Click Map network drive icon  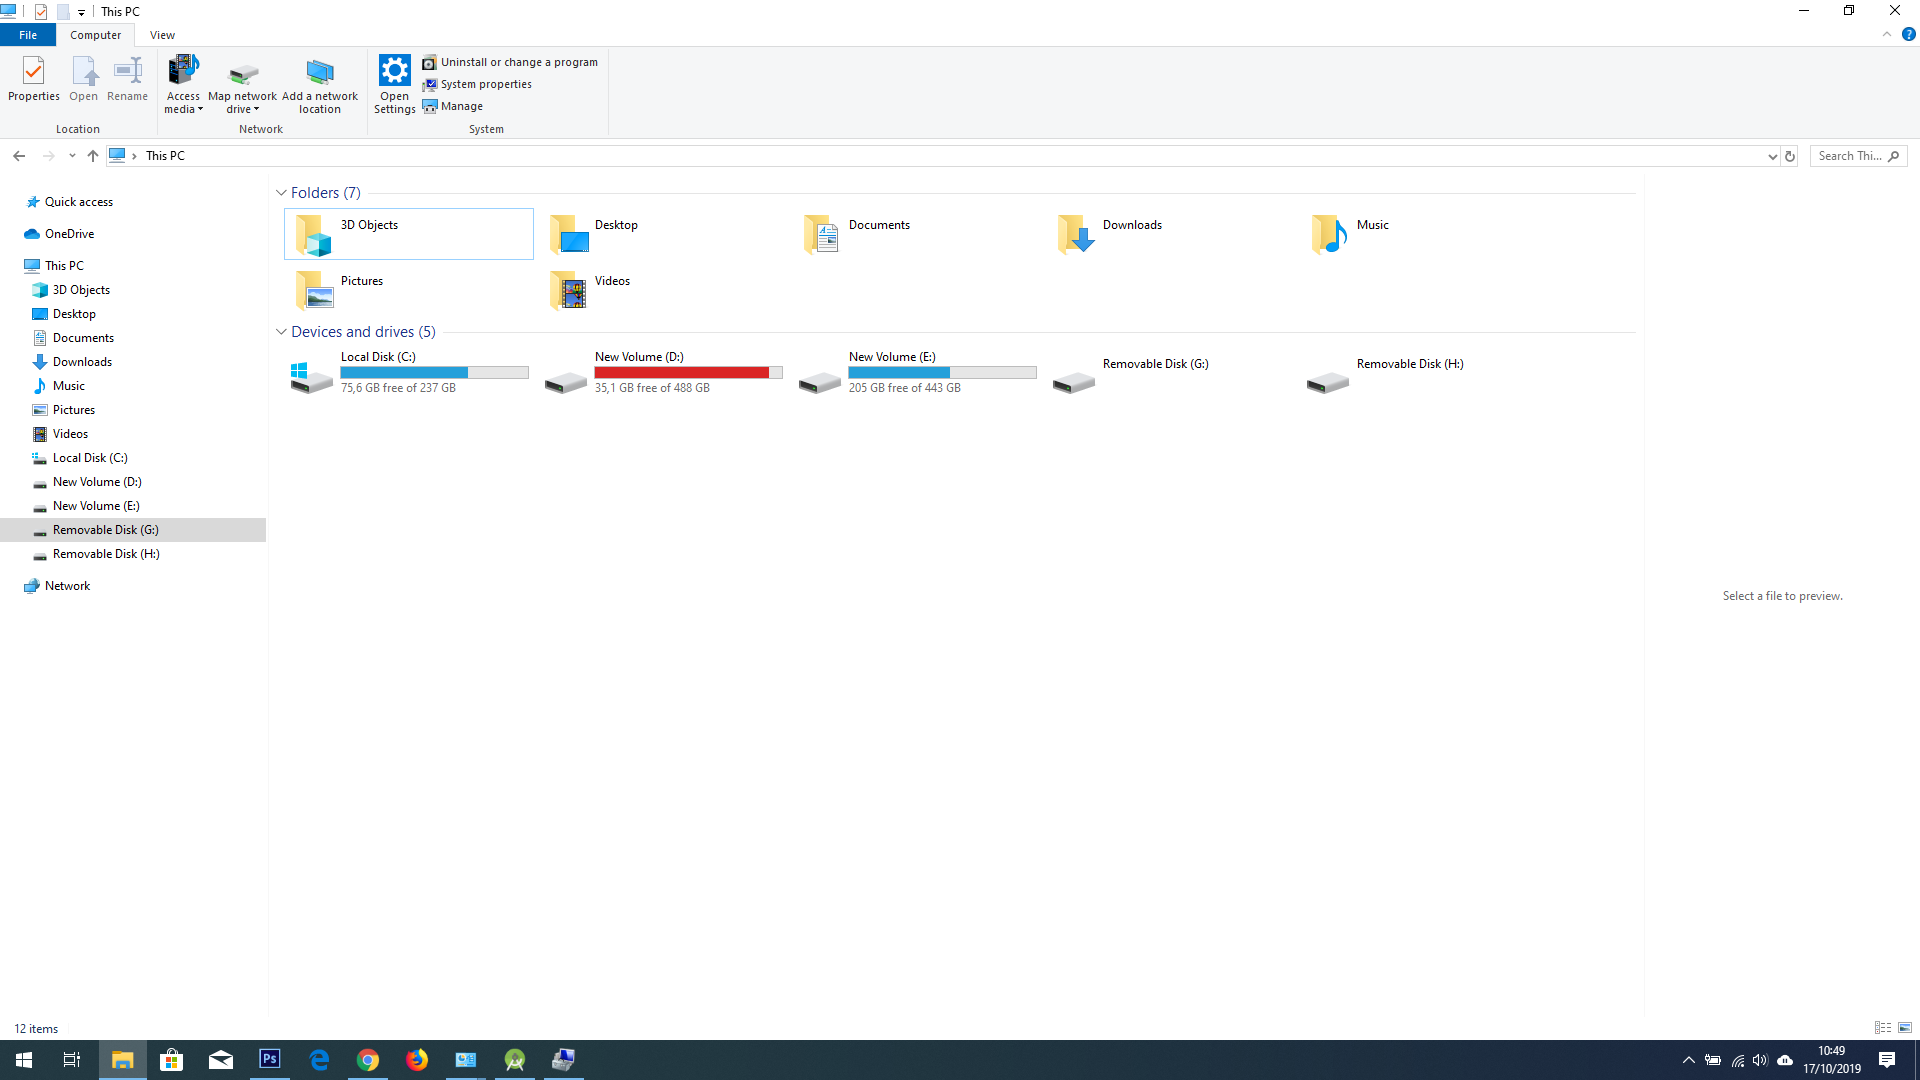pos(242,75)
